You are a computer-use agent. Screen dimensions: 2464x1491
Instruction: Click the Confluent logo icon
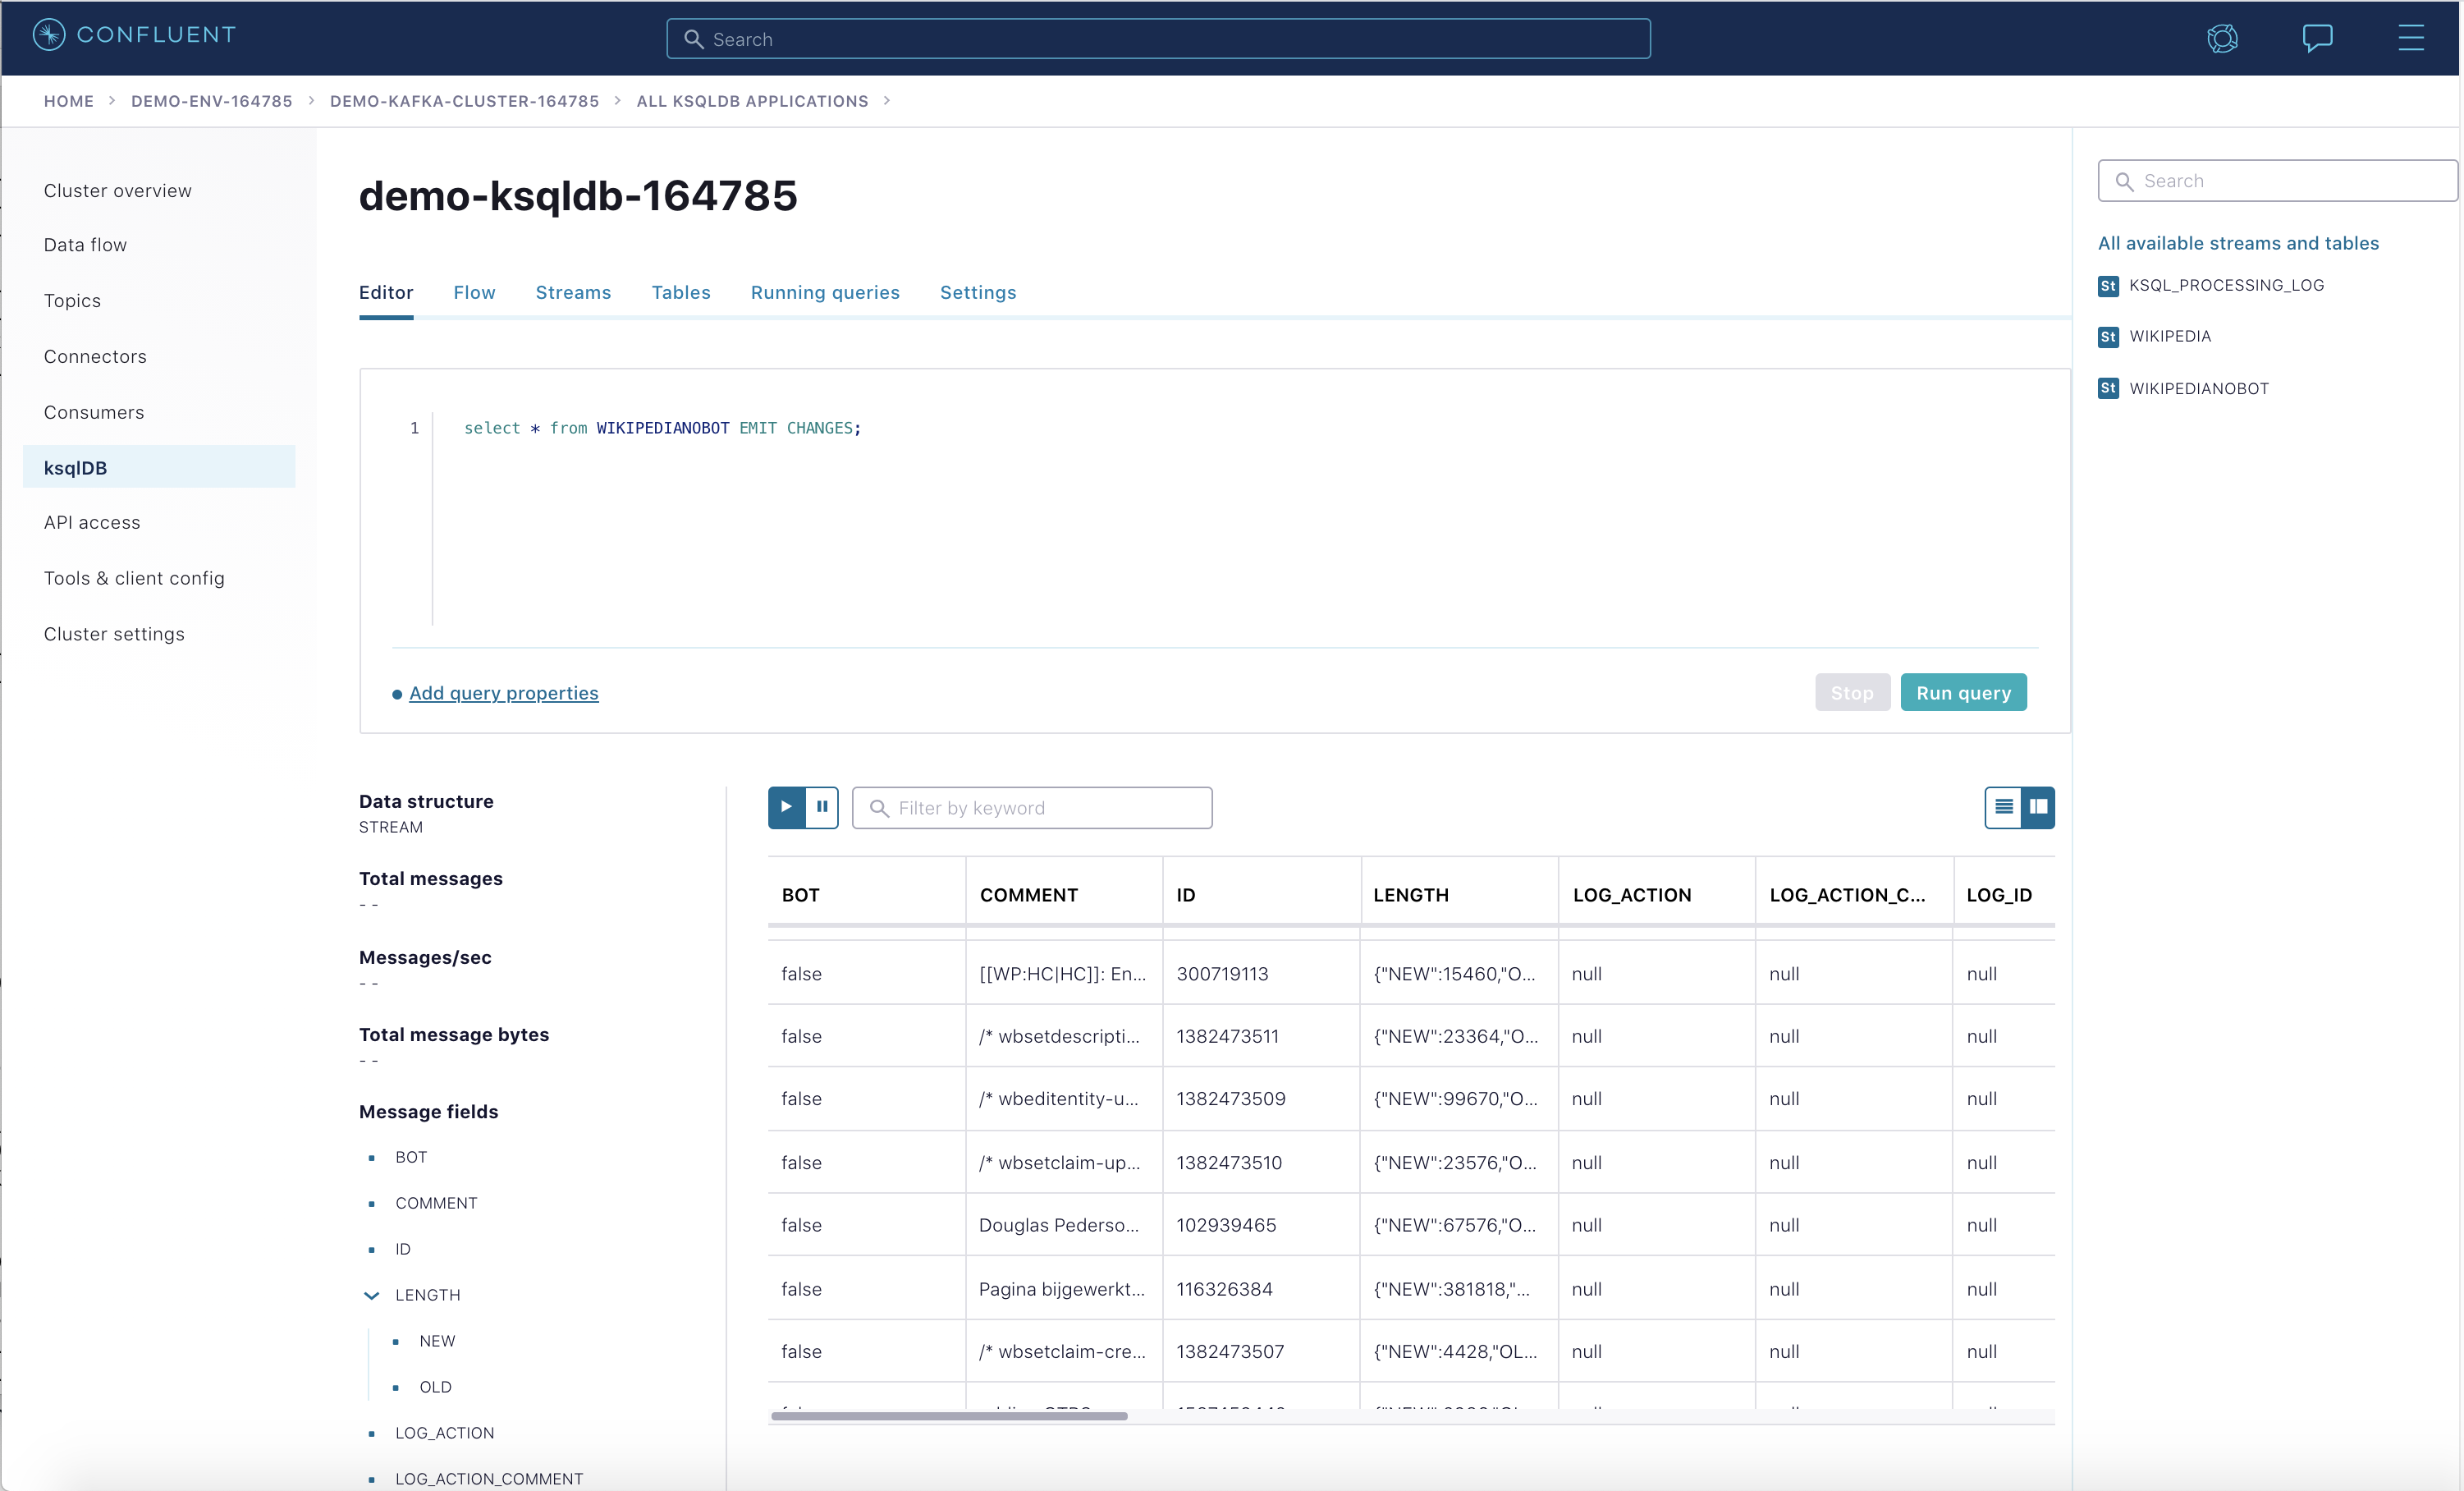(x=49, y=35)
